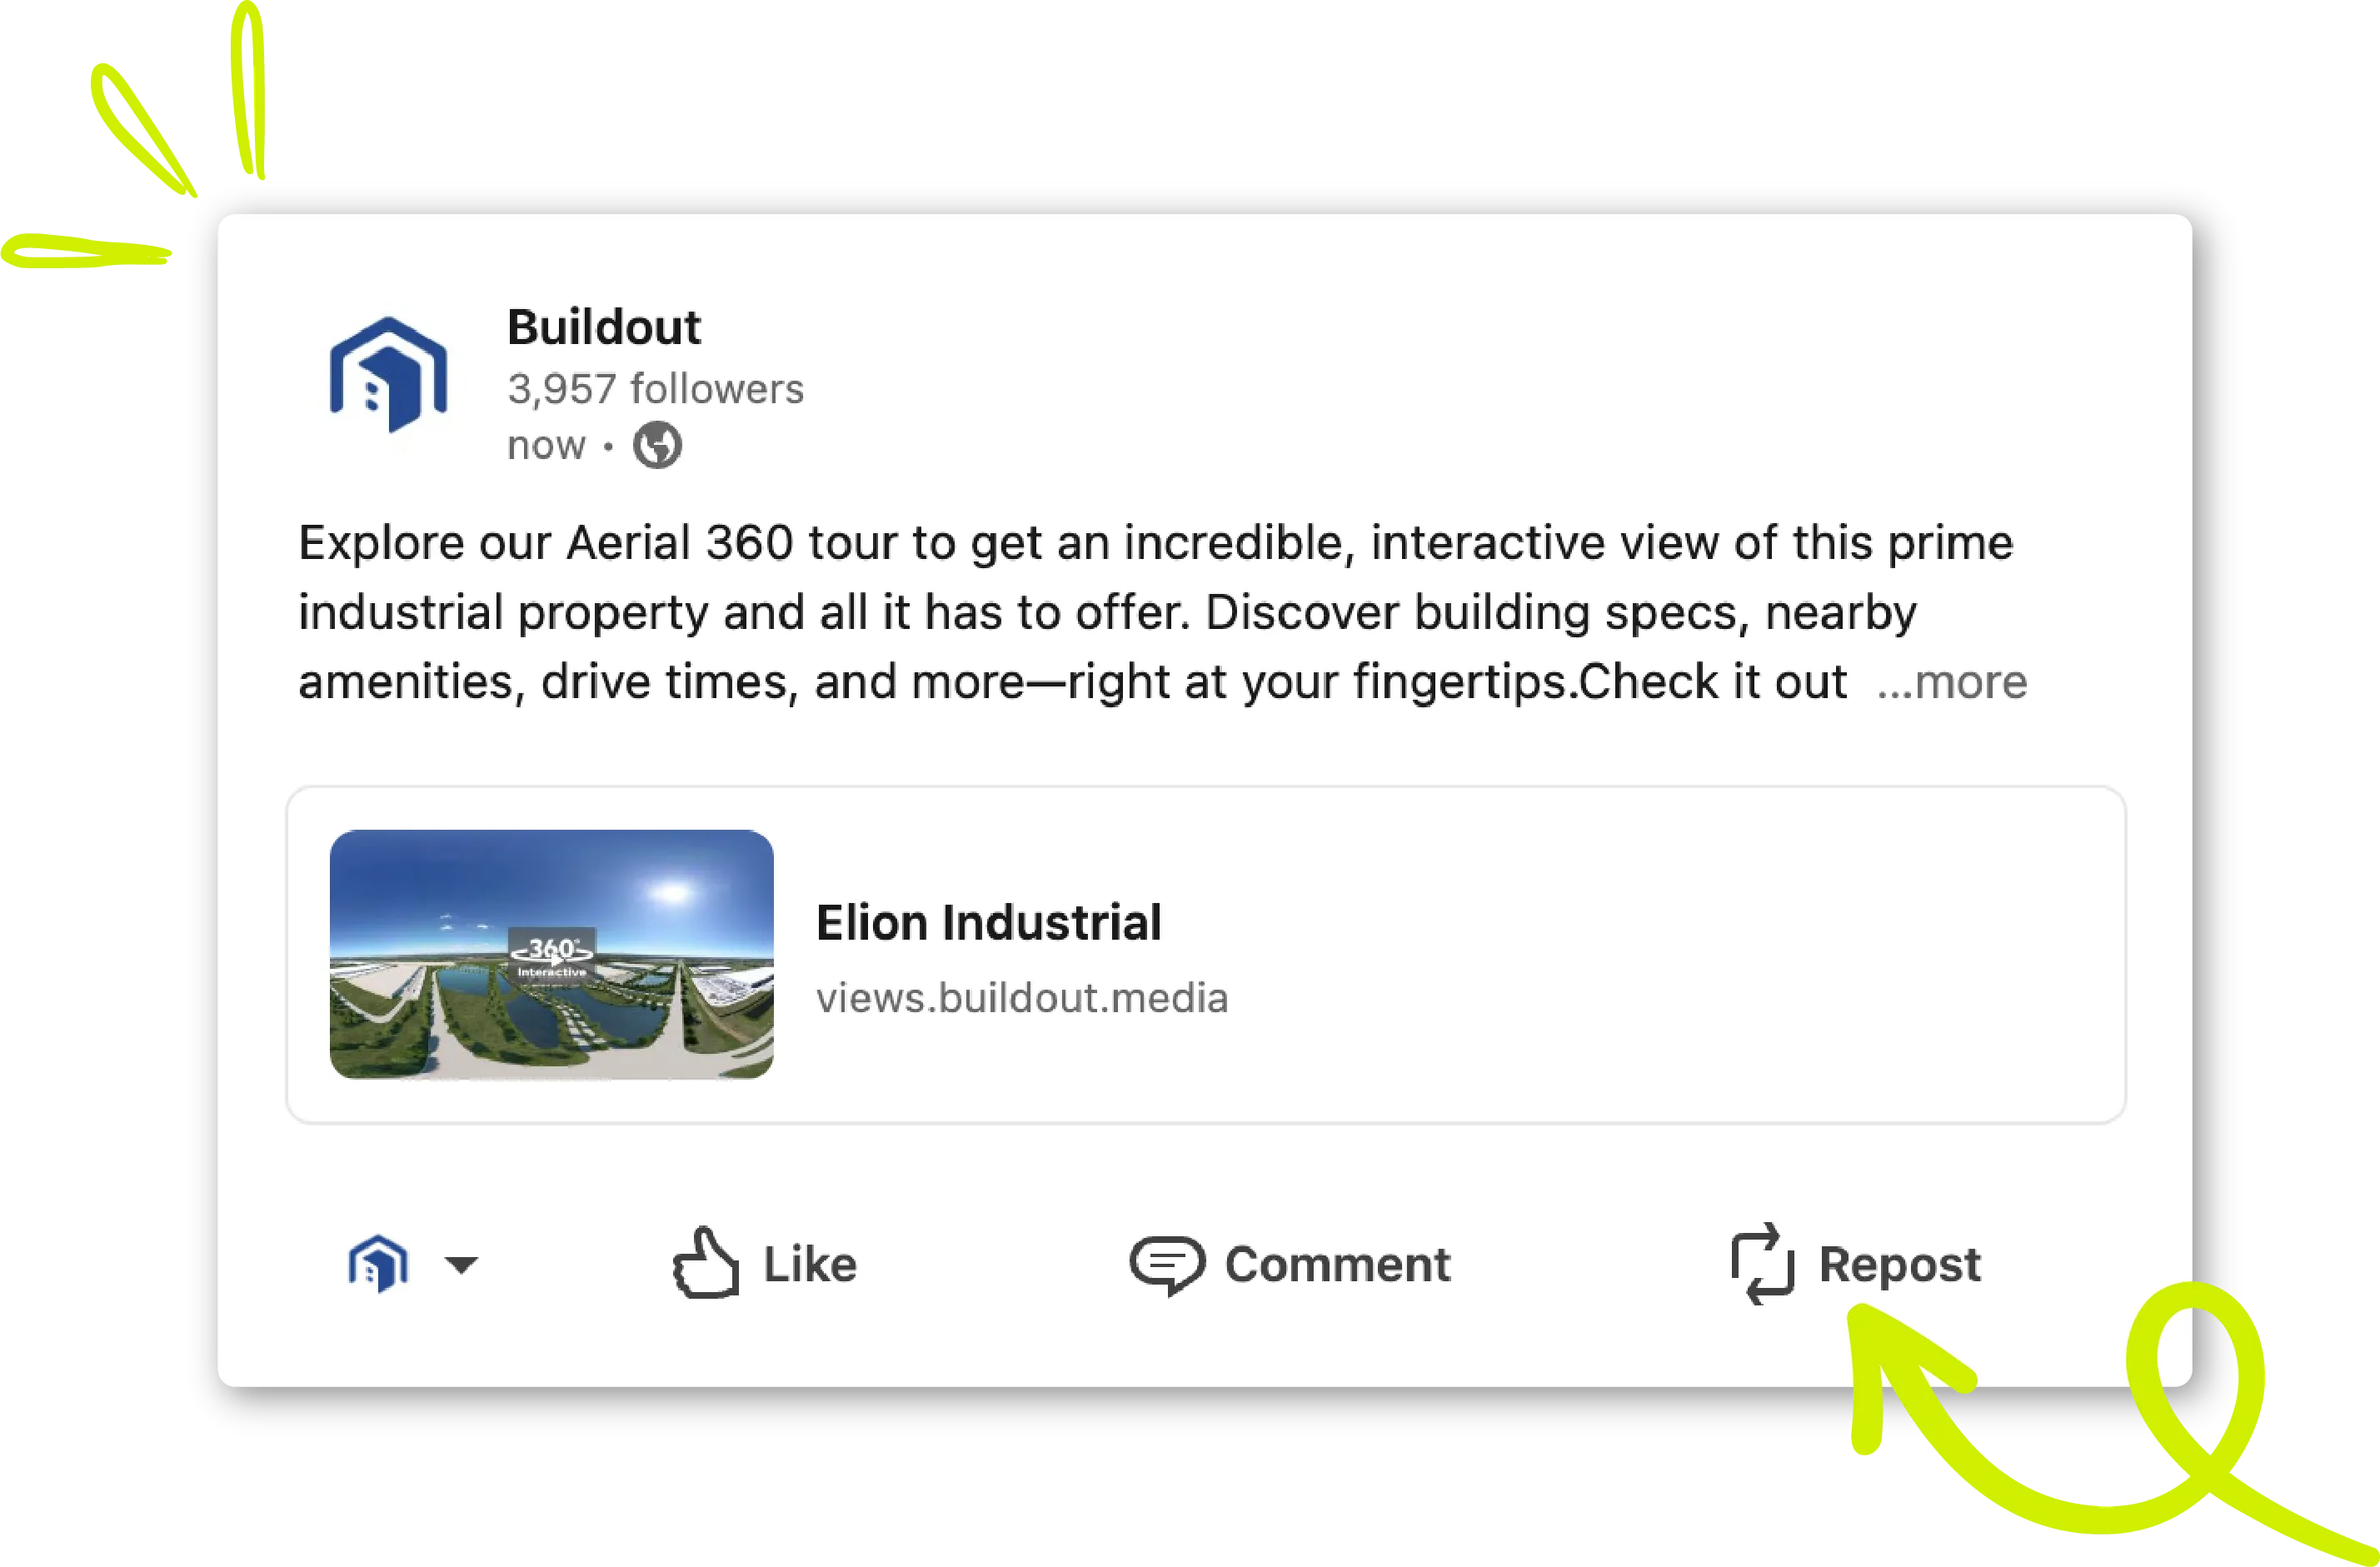Screen dimensions: 2380x1567
Task: Open the Elion Industrial link title
Action: click(x=989, y=922)
